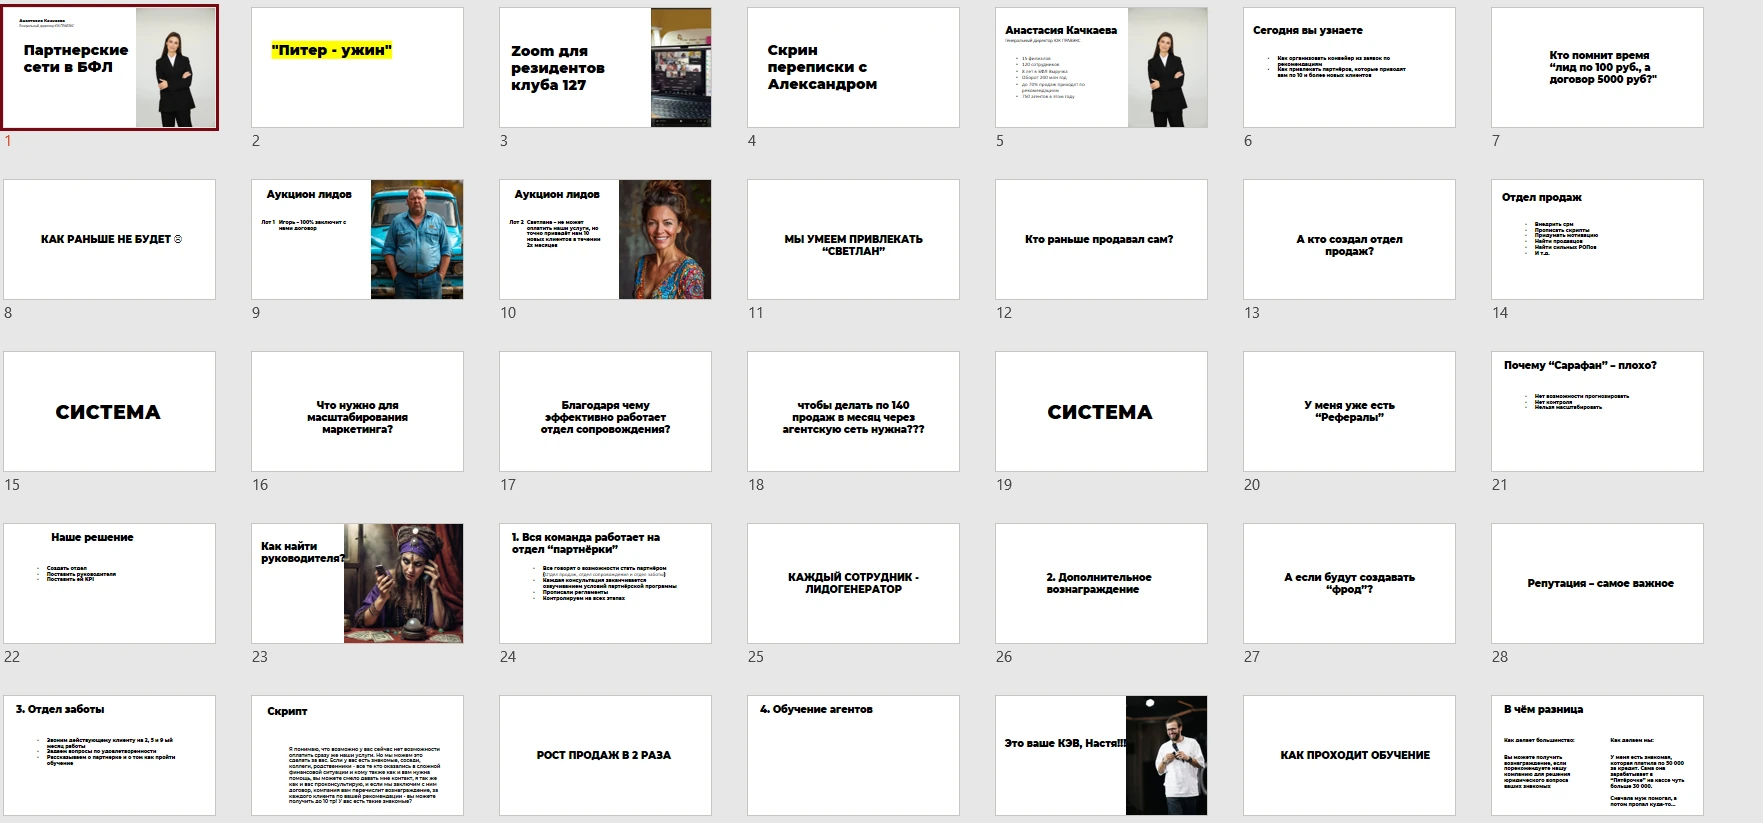Choose slide 9 'Аукцион лидов' with man by truck
The image size is (1763, 823).
(x=357, y=239)
